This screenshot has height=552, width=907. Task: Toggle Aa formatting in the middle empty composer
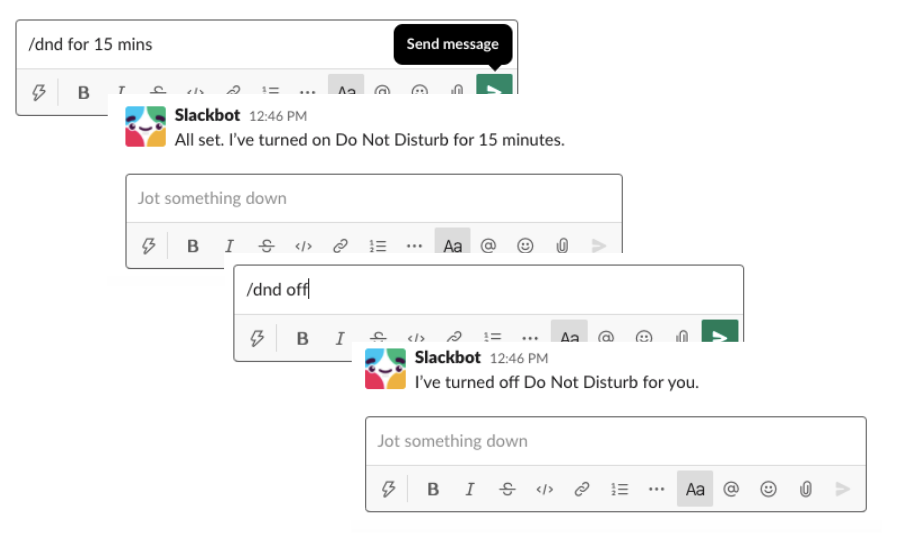[x=453, y=246]
